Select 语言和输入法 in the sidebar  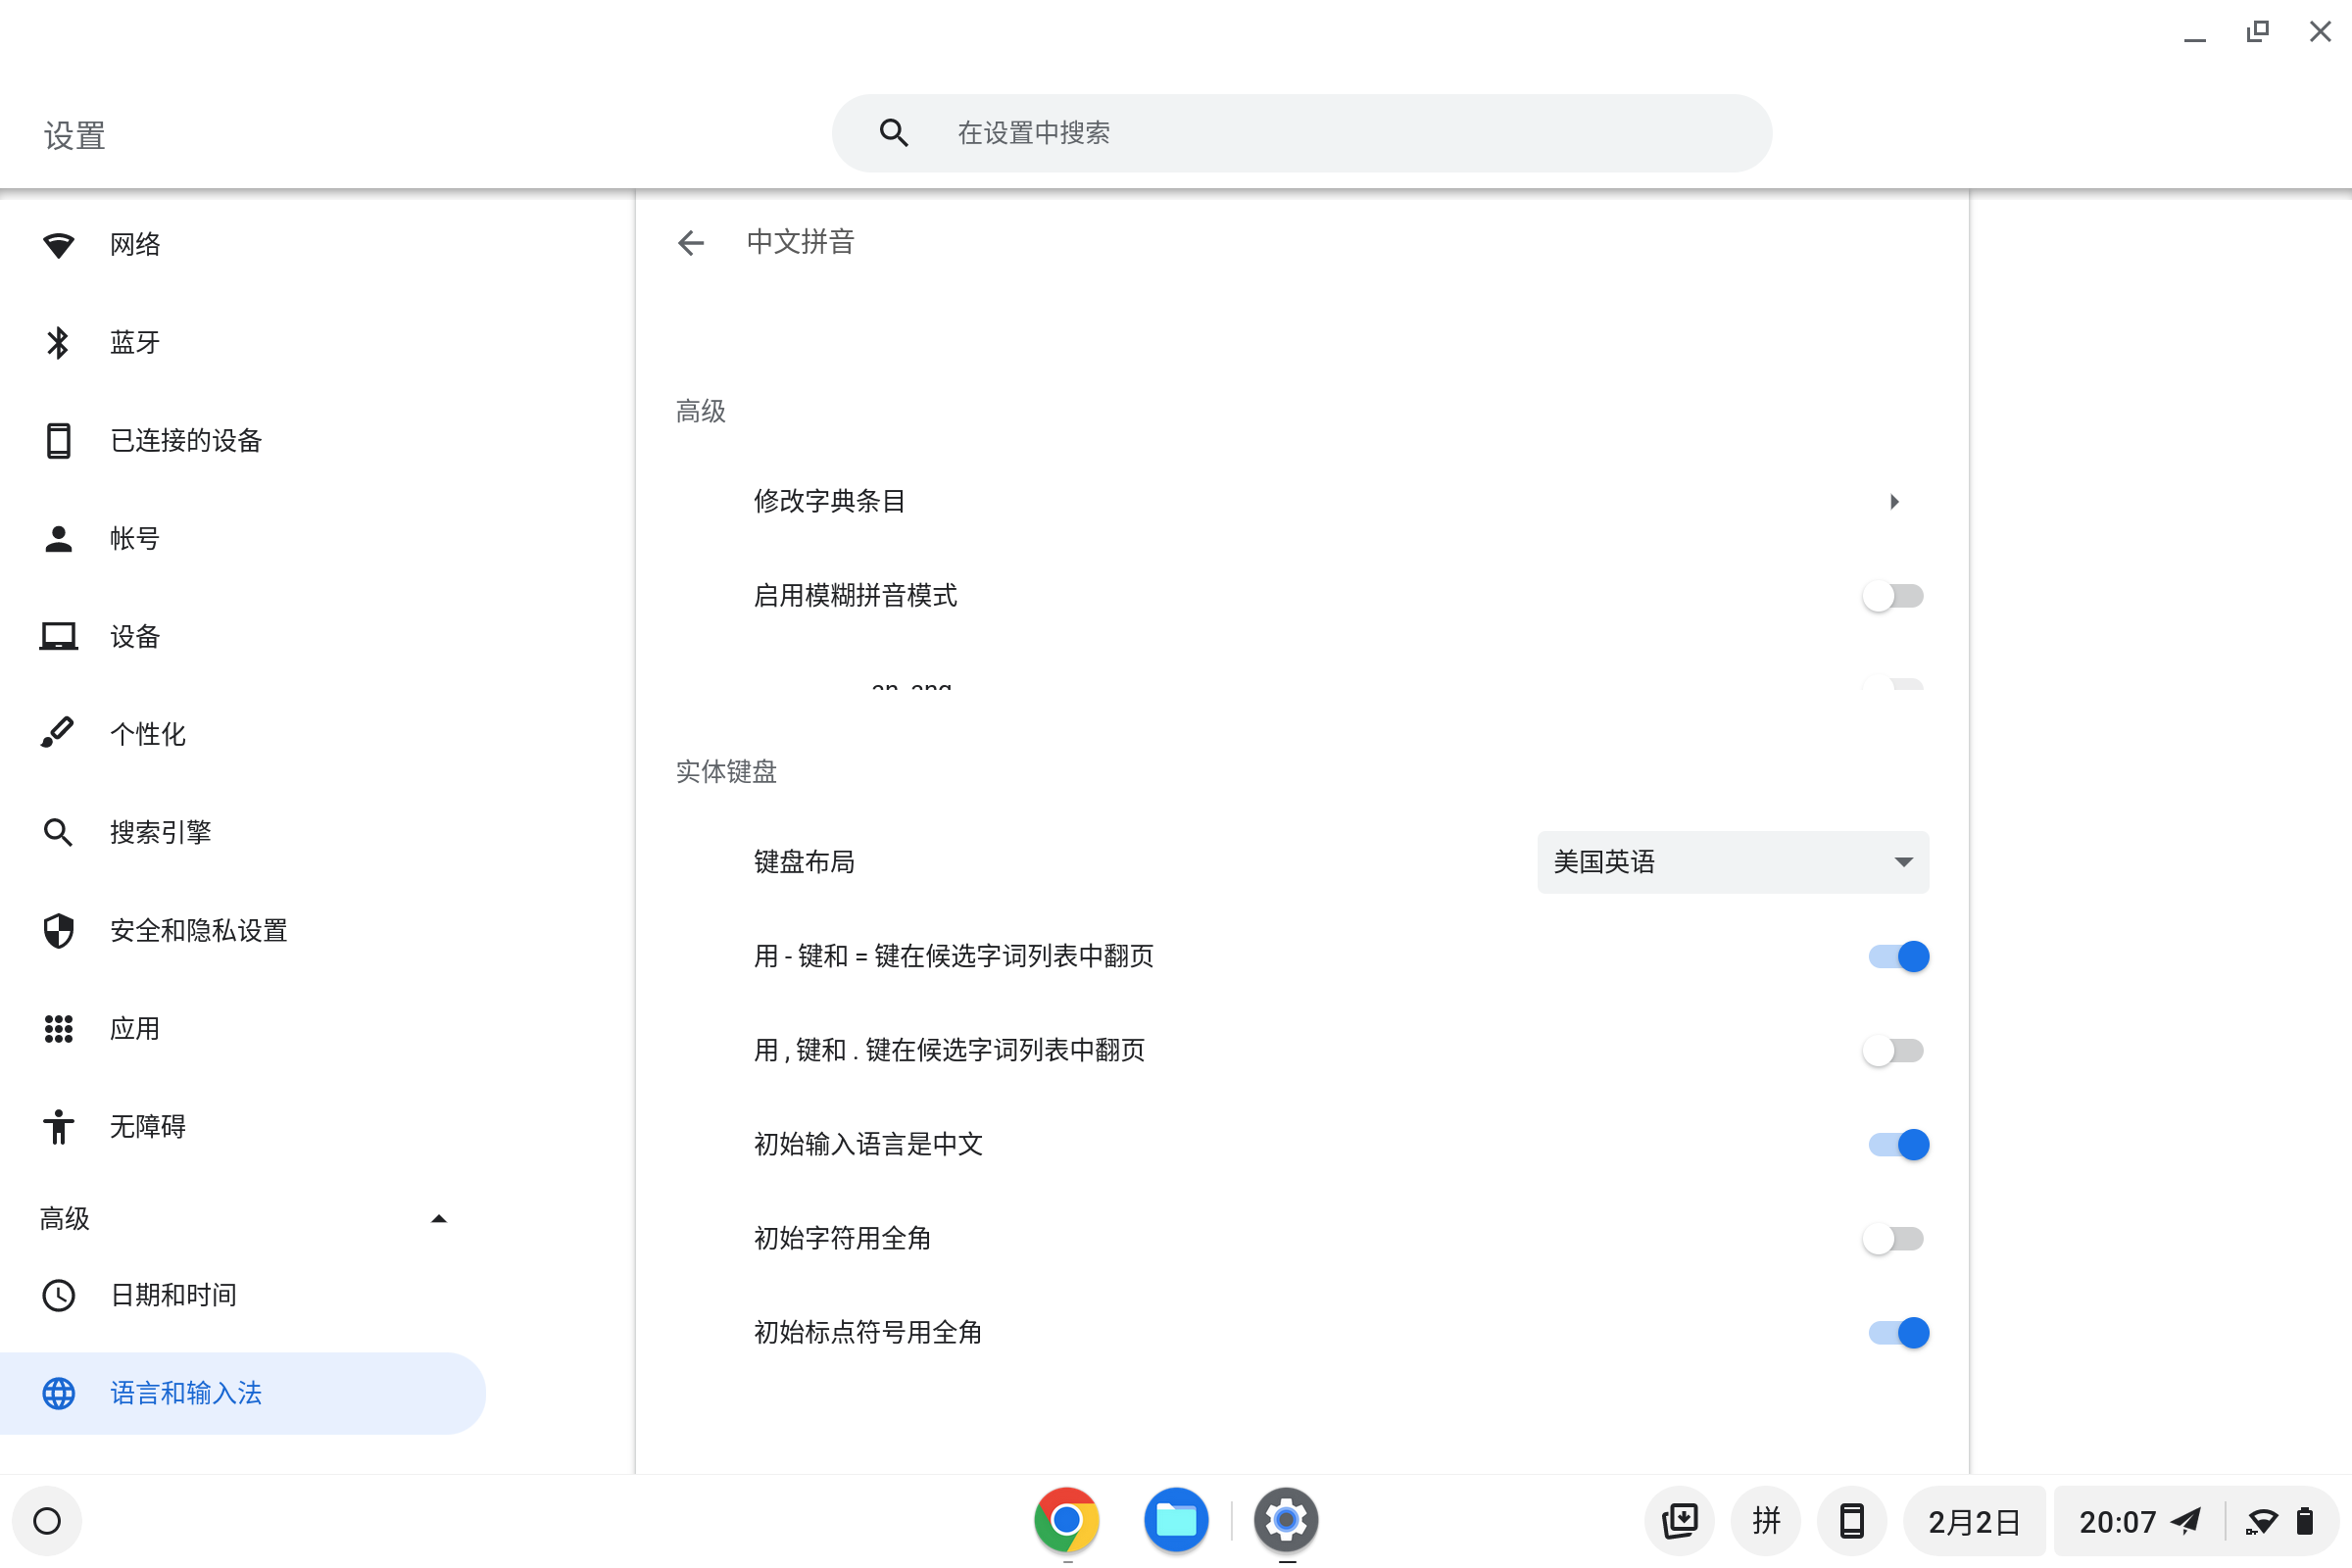tap(186, 1392)
